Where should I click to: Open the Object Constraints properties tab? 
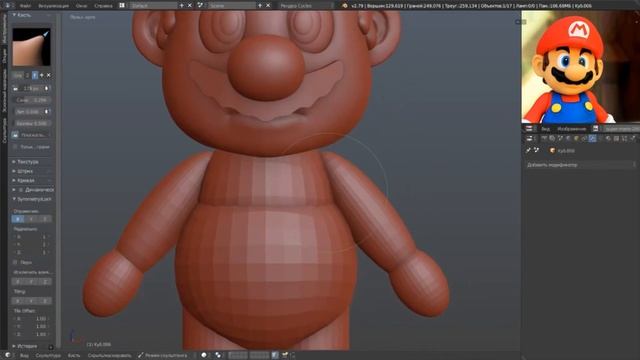click(x=584, y=139)
